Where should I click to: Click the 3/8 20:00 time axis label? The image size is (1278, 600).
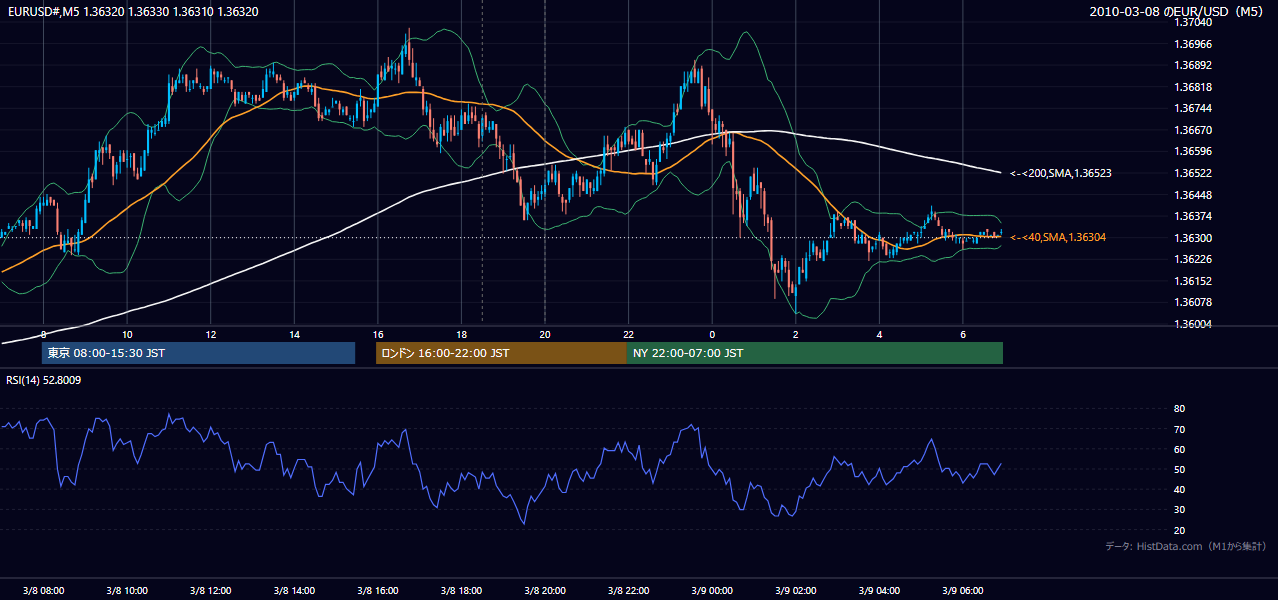tap(545, 590)
